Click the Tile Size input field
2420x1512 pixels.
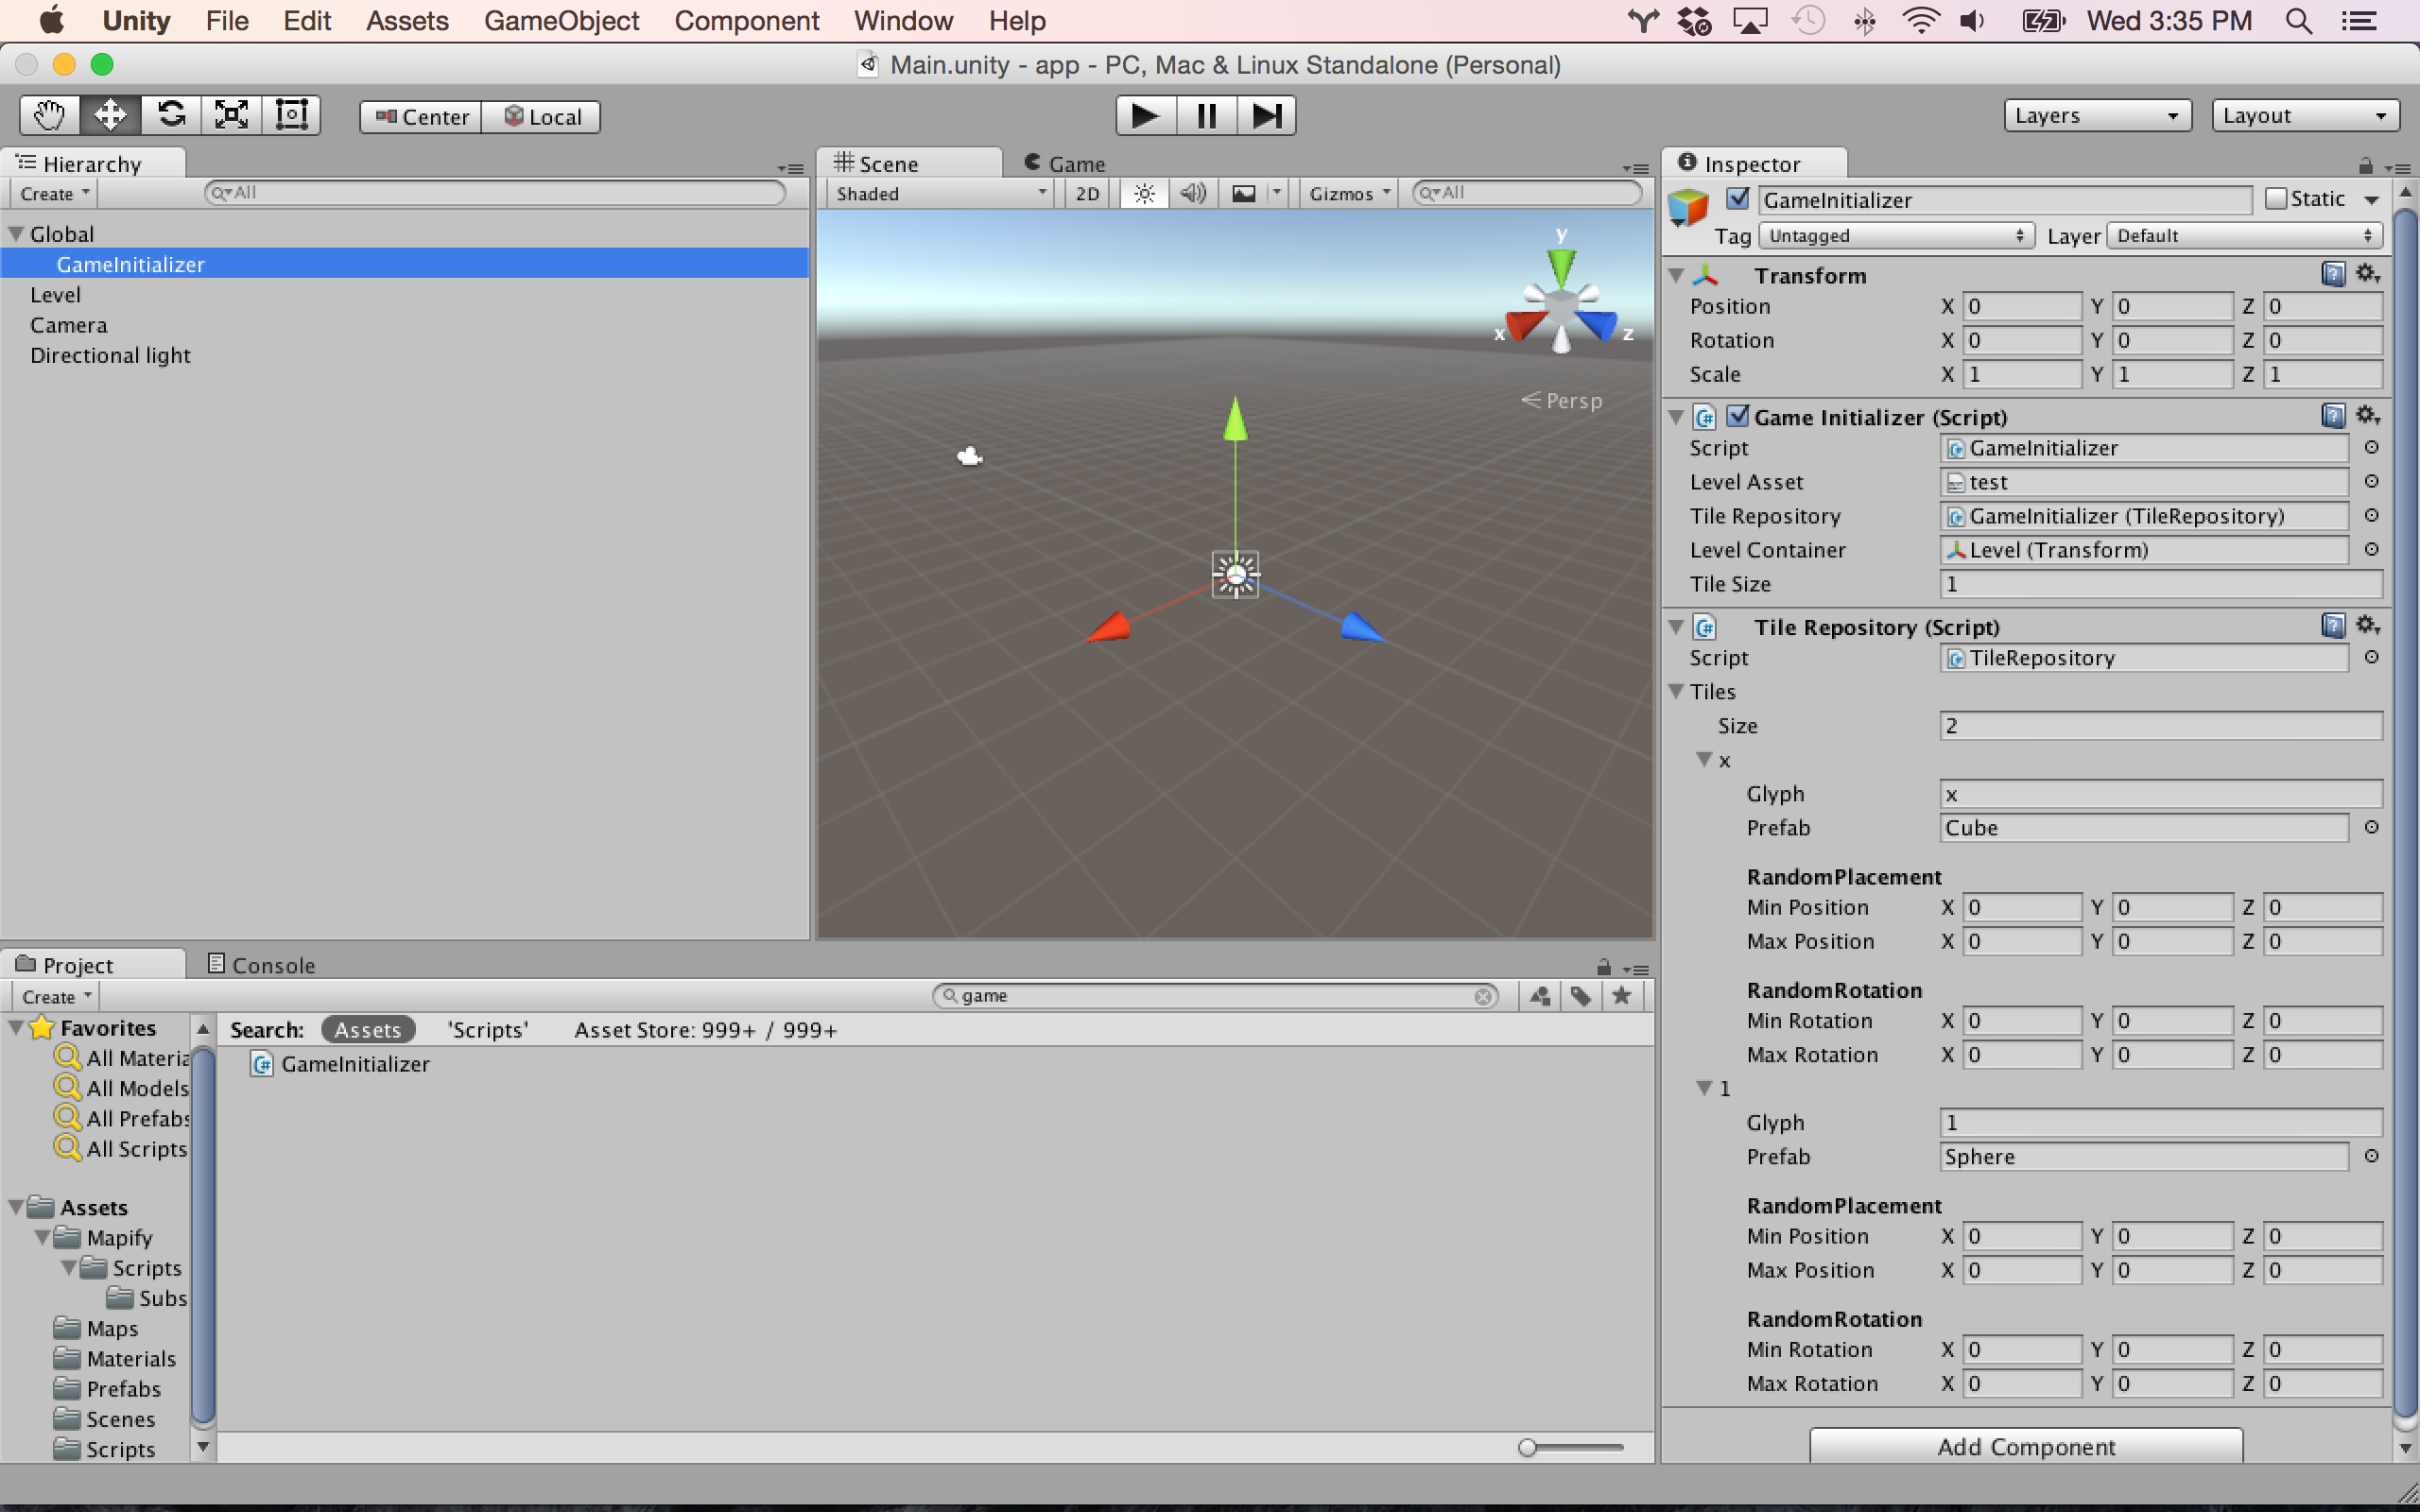coord(2161,584)
